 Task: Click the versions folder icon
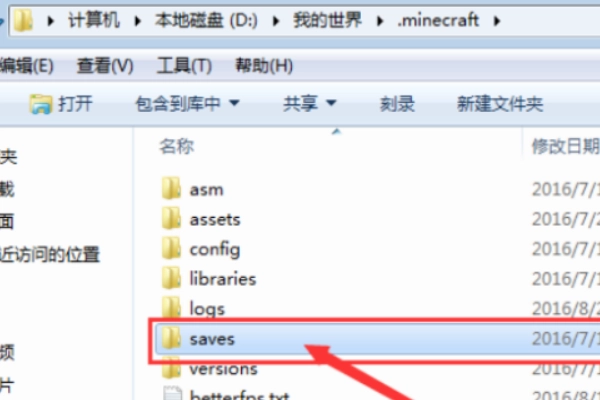coord(172,369)
